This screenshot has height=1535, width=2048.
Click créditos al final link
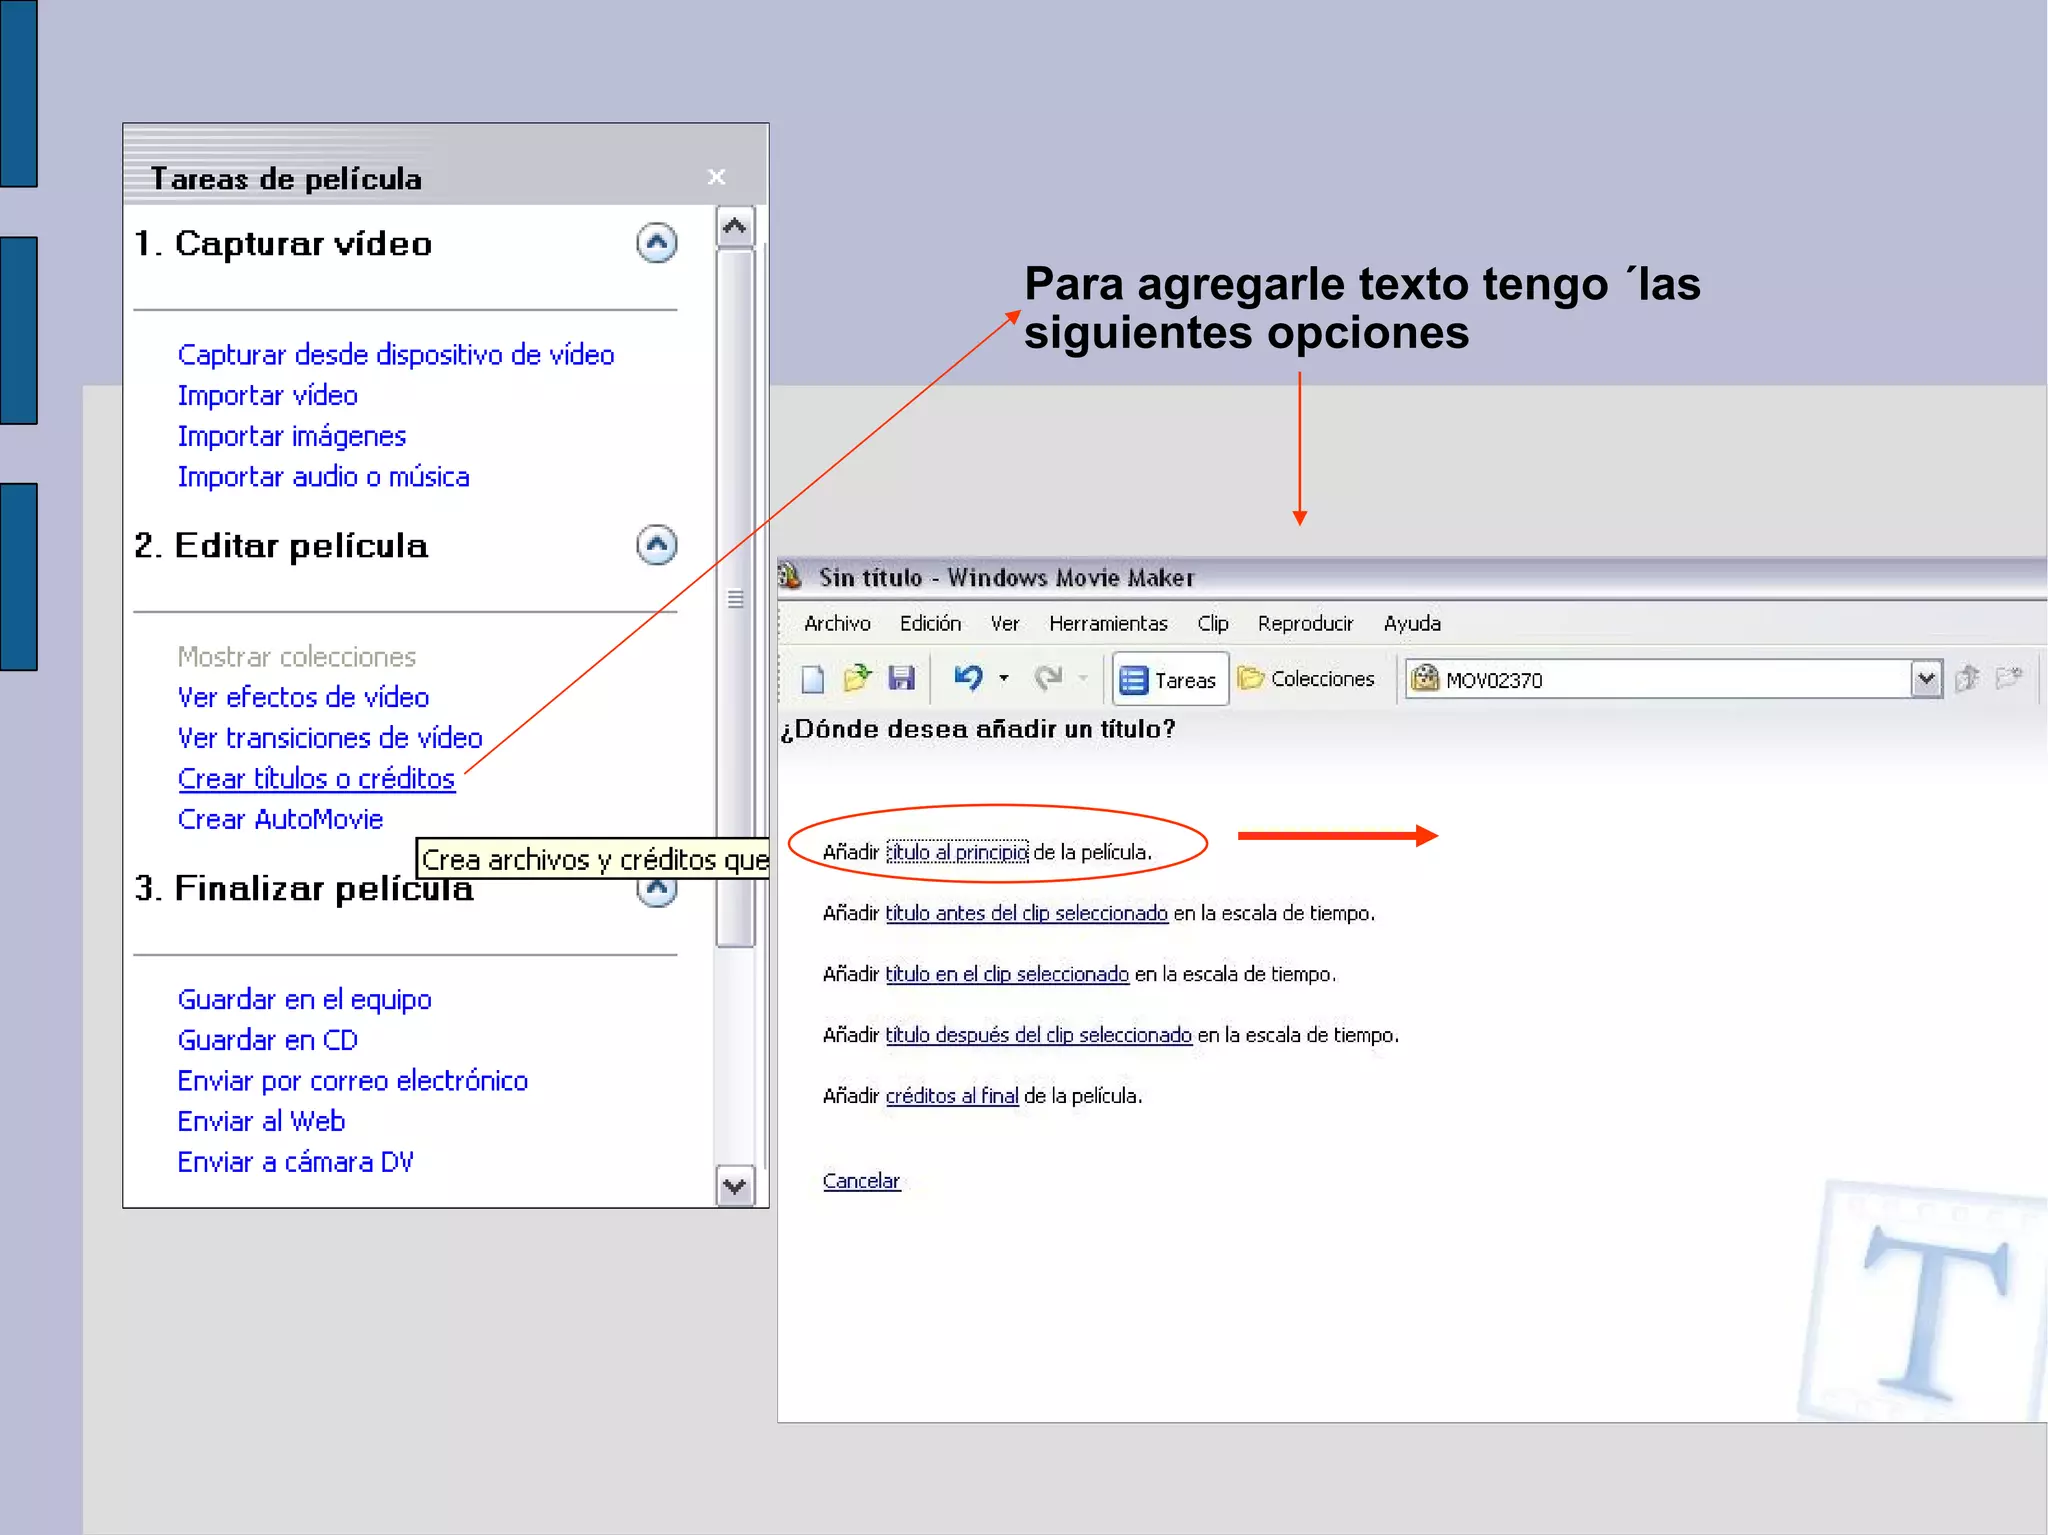pos(952,1096)
